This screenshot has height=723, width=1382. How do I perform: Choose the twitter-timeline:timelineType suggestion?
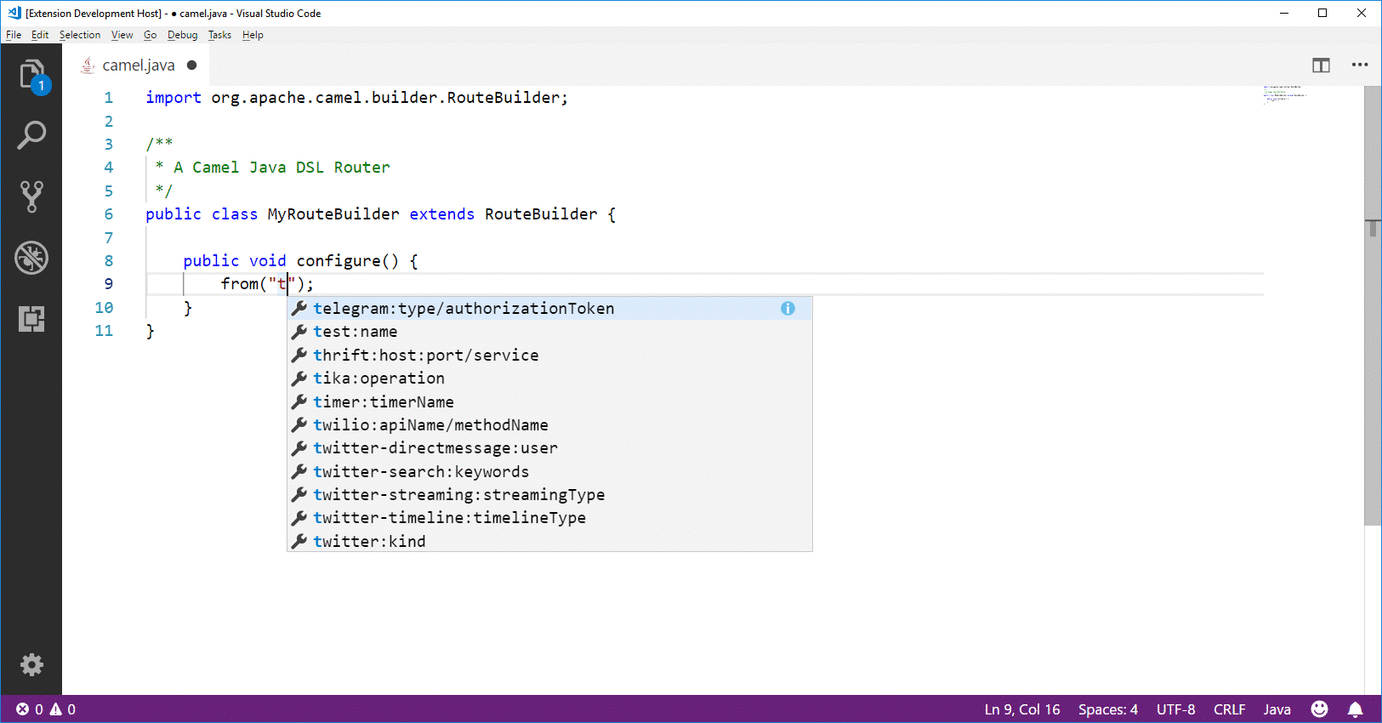(549, 518)
